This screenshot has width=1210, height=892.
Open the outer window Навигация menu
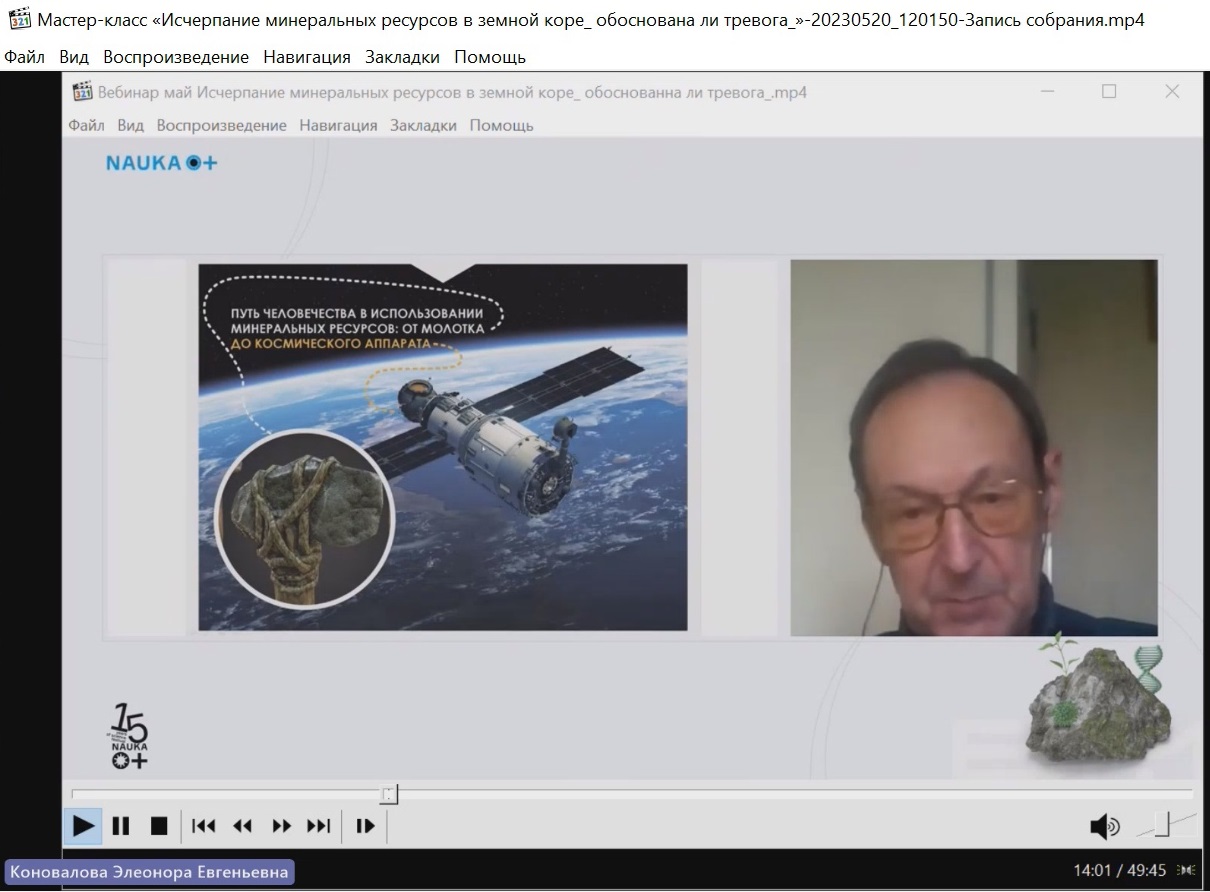click(307, 57)
